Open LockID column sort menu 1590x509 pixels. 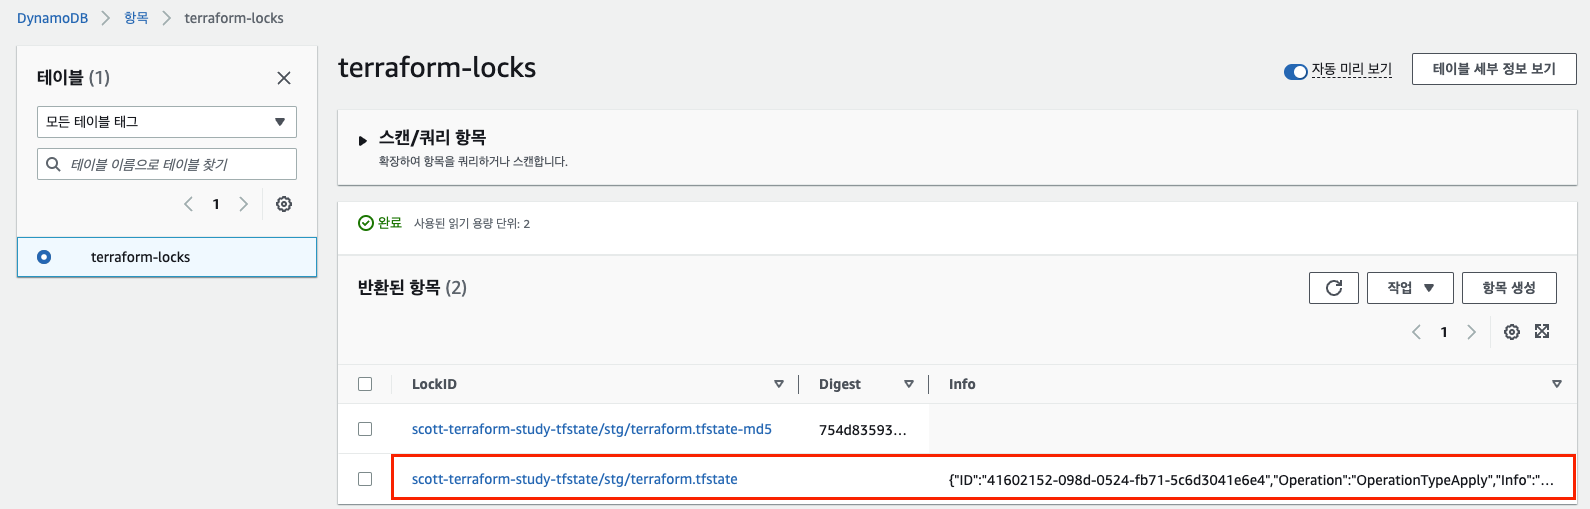tap(779, 384)
